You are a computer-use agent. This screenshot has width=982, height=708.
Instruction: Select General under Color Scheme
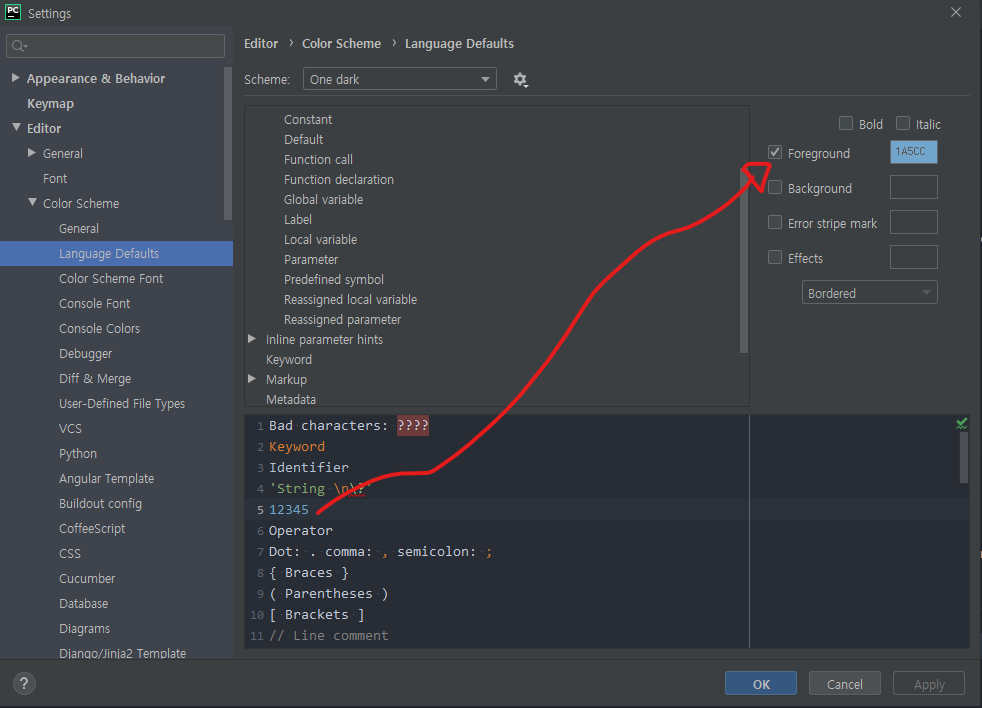(x=79, y=229)
